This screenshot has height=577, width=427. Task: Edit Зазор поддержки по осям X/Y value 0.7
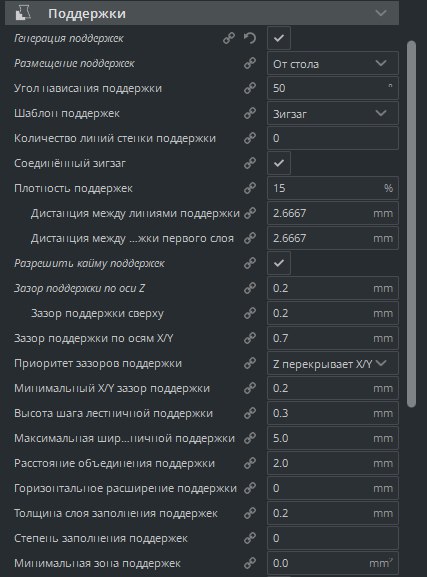pos(333,339)
